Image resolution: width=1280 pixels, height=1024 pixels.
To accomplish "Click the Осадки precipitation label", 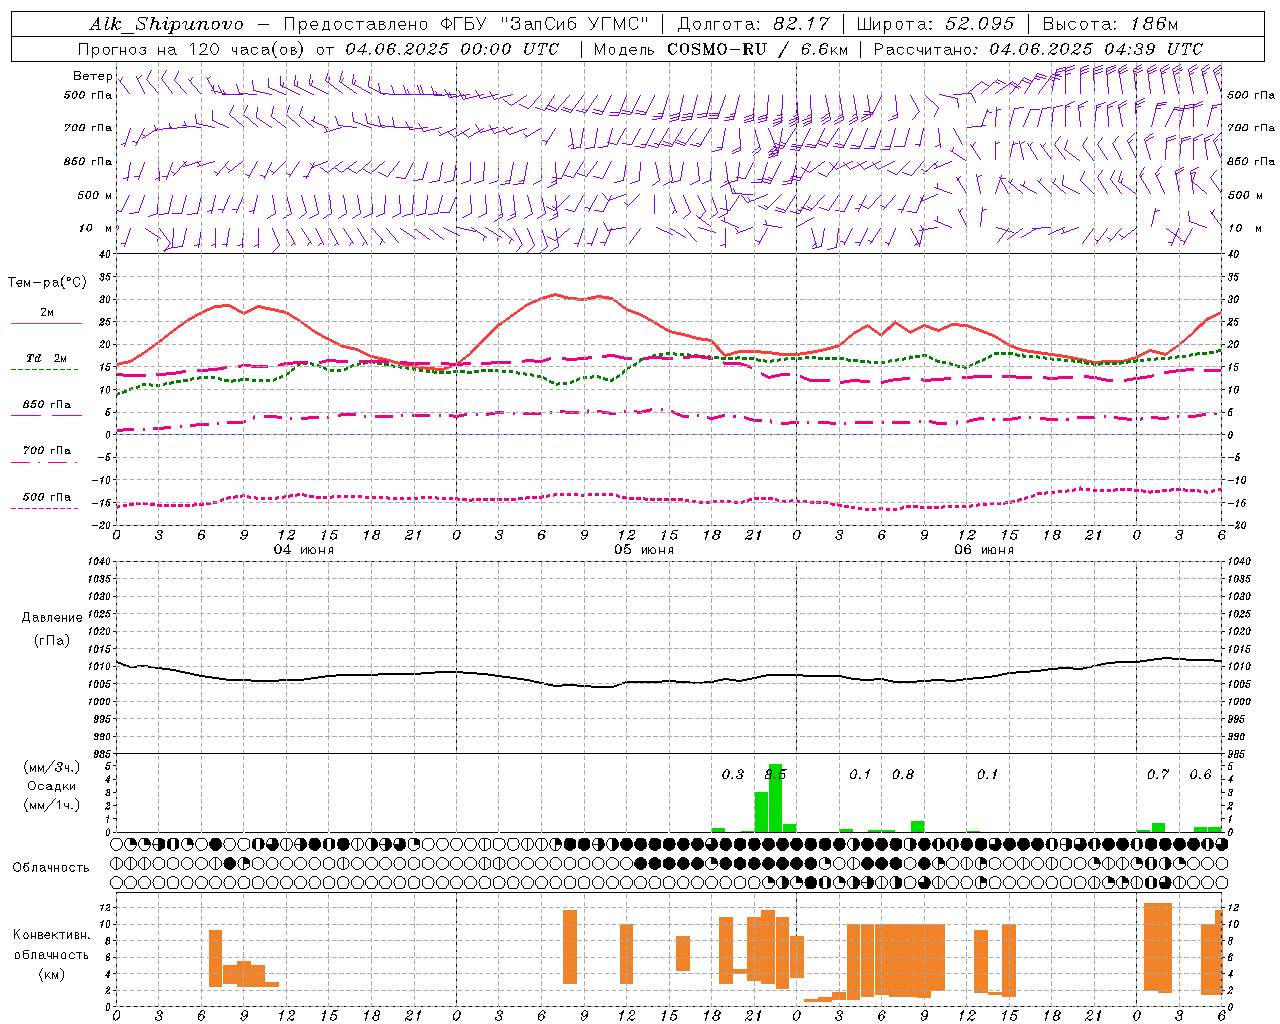I will coord(52,786).
